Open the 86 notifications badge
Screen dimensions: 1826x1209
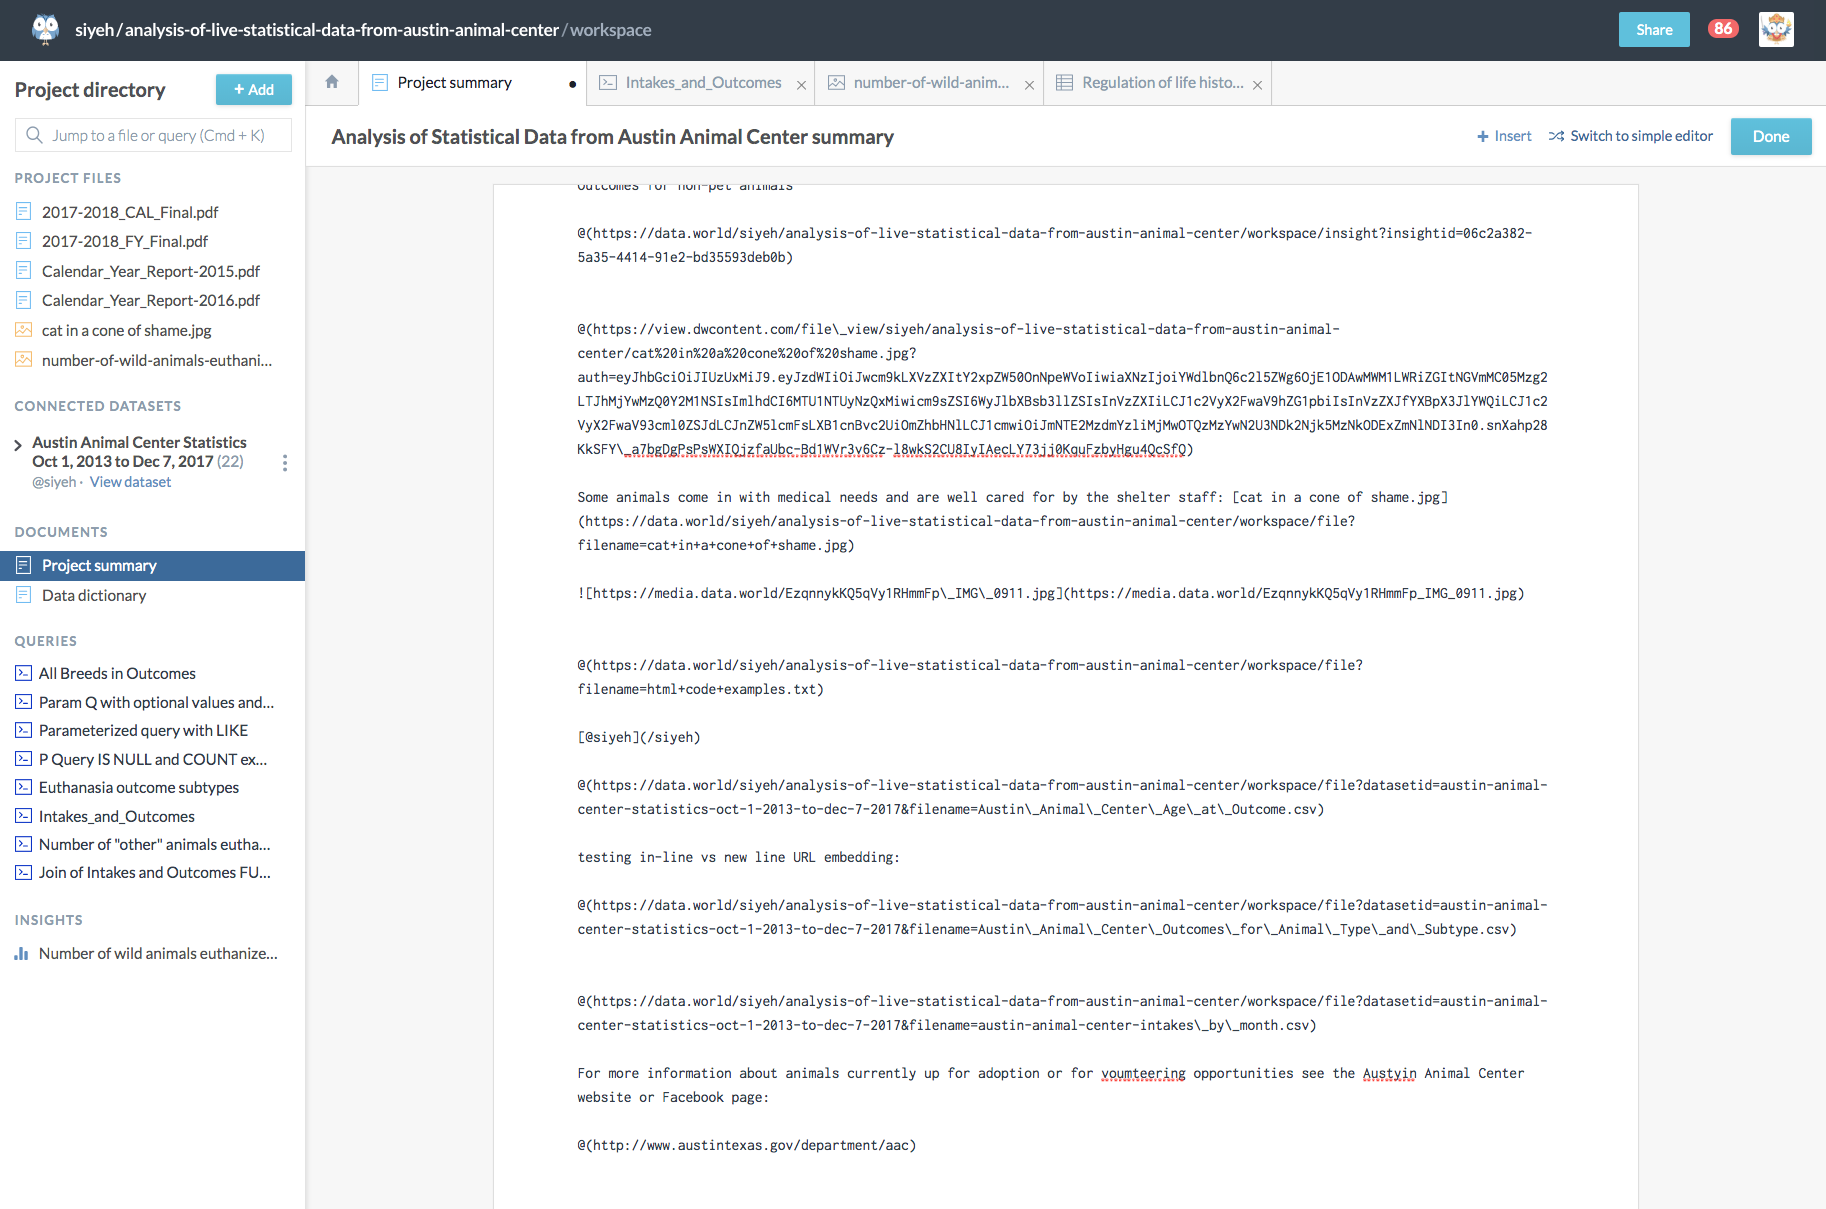[x=1723, y=28]
